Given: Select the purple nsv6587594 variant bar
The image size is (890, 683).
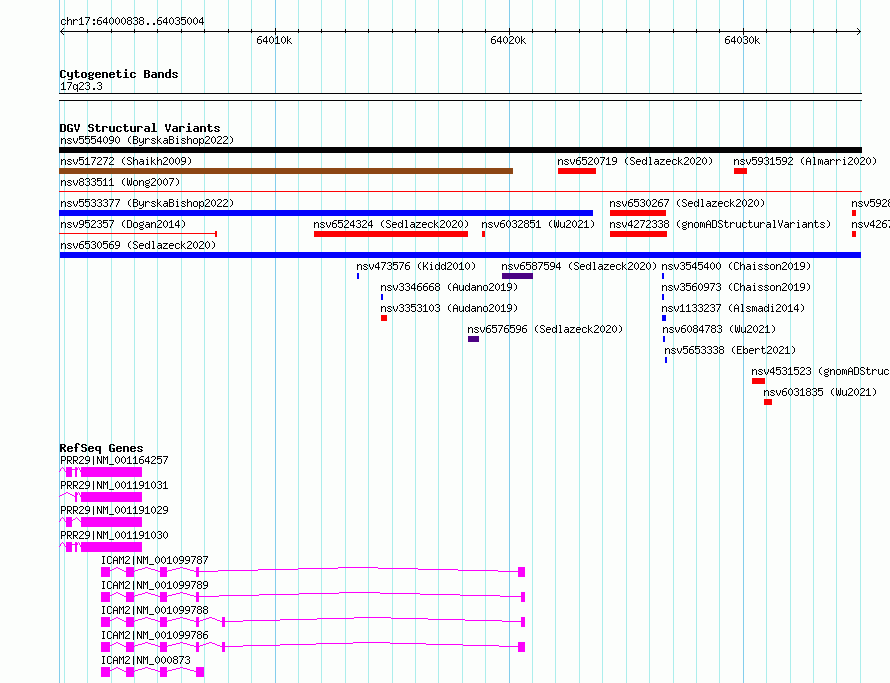Looking at the screenshot, I should 517,276.
